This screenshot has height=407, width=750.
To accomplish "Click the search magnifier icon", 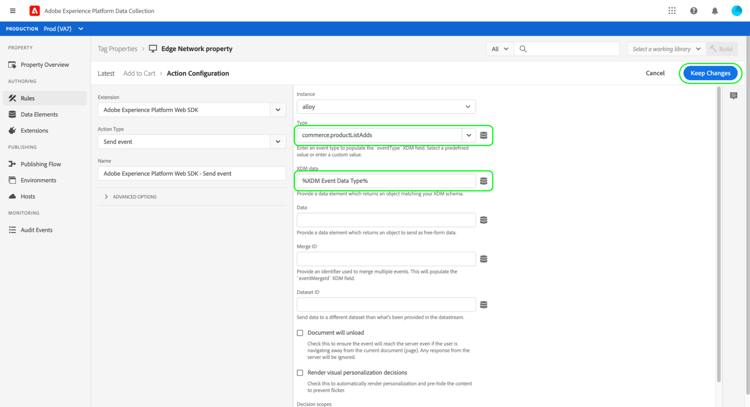I will [523, 49].
